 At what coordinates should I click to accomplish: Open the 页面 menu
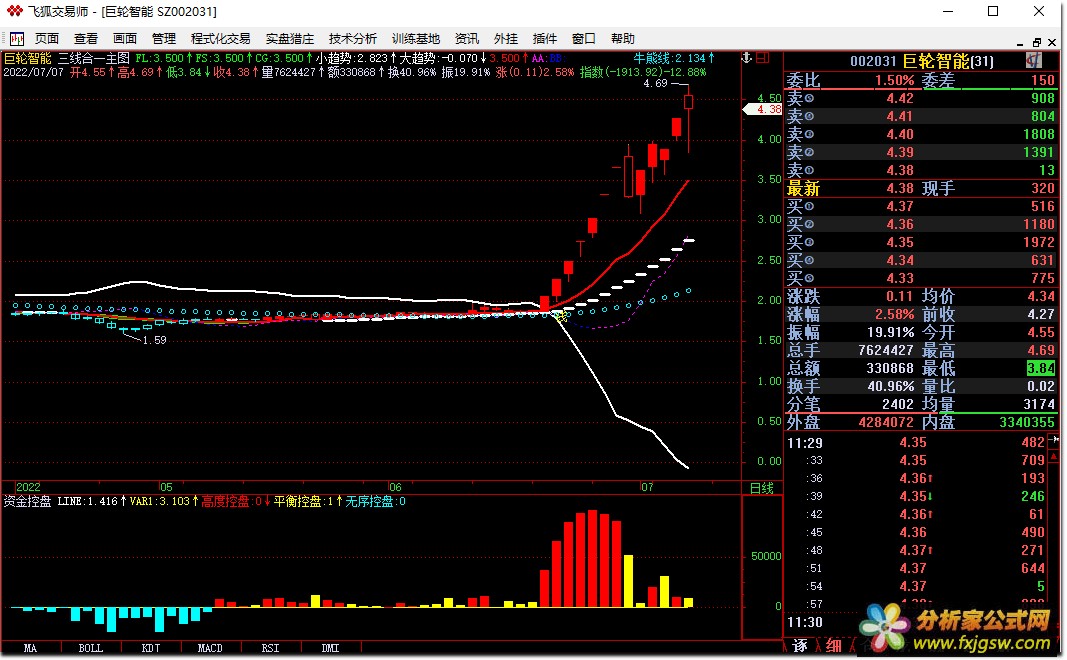pyautogui.click(x=47, y=39)
